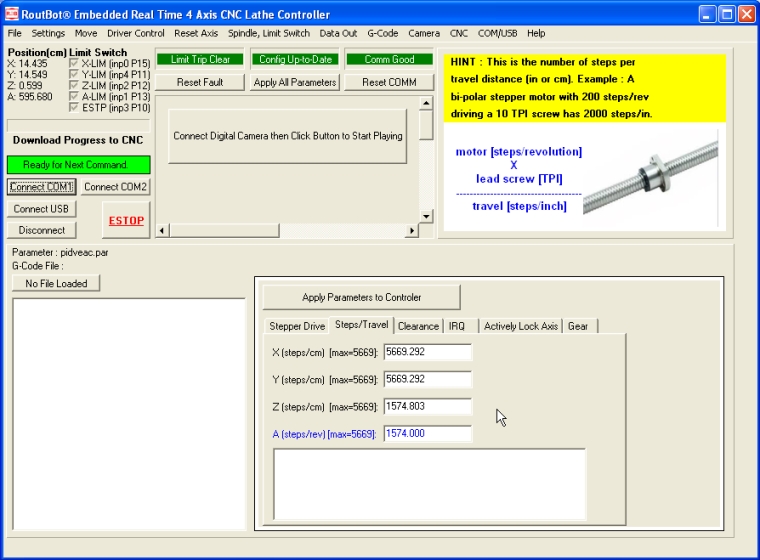Switch to the Clearance tab
Viewport: 760px width, 560px height.
418,326
